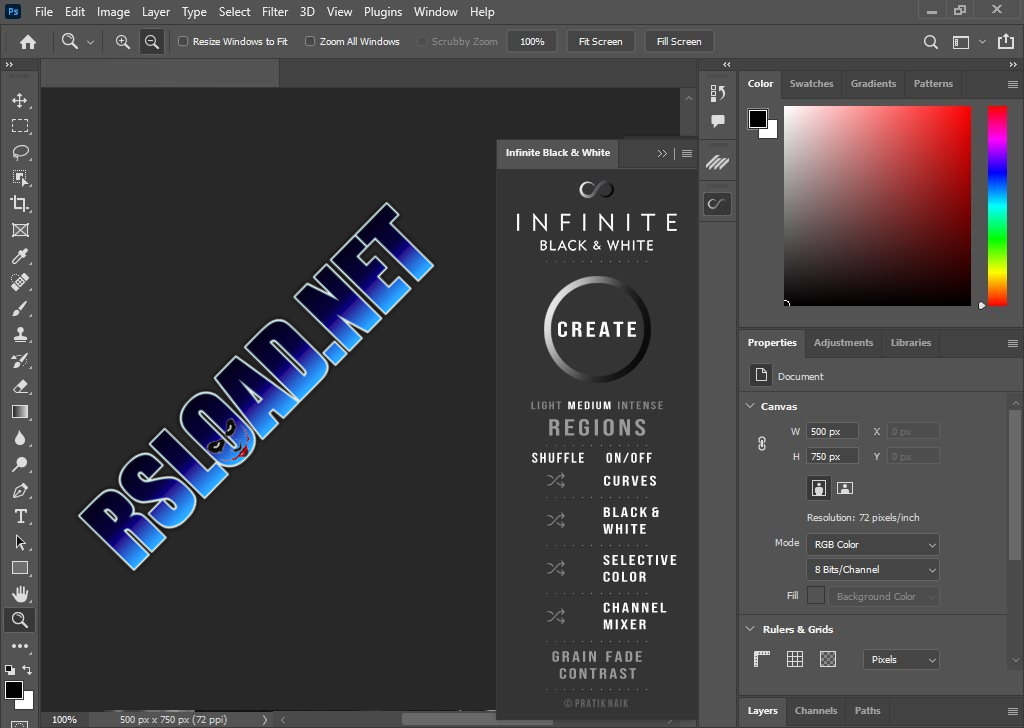Image resolution: width=1024 pixels, height=728 pixels.
Task: Collapse the Canvas section
Action: (750, 406)
